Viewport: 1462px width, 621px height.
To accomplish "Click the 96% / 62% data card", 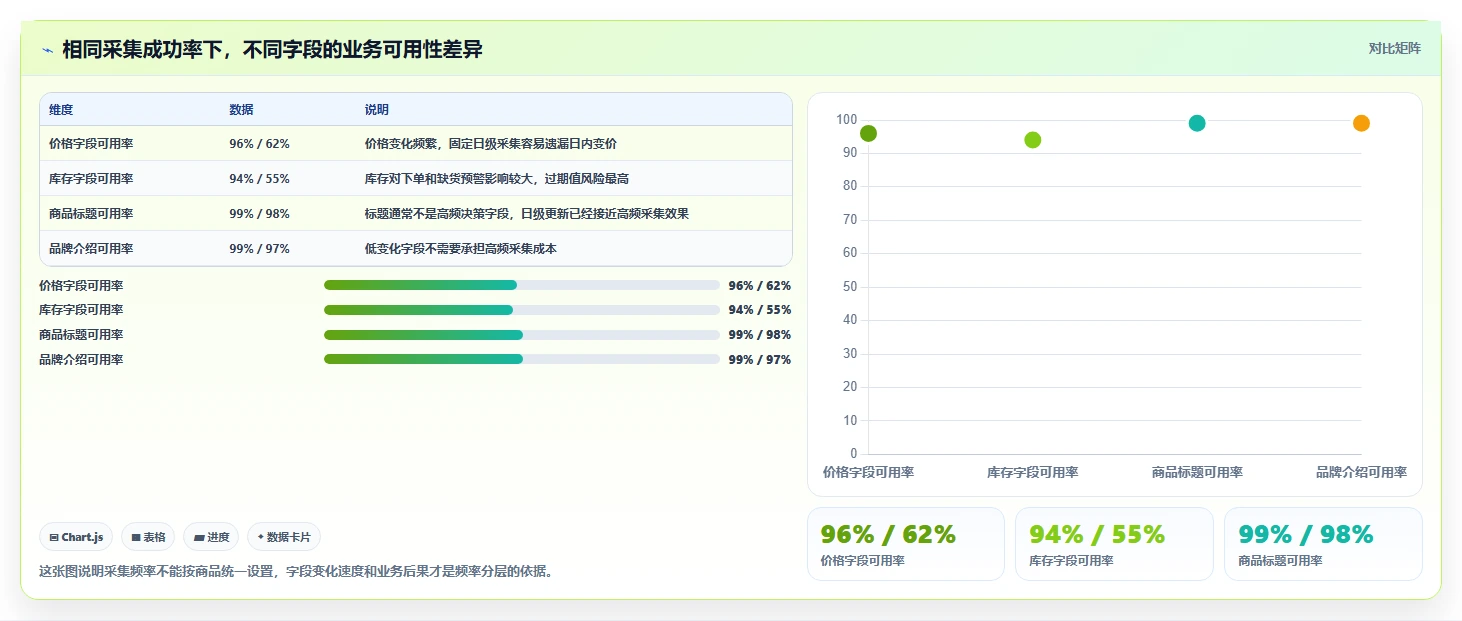I will pos(906,544).
